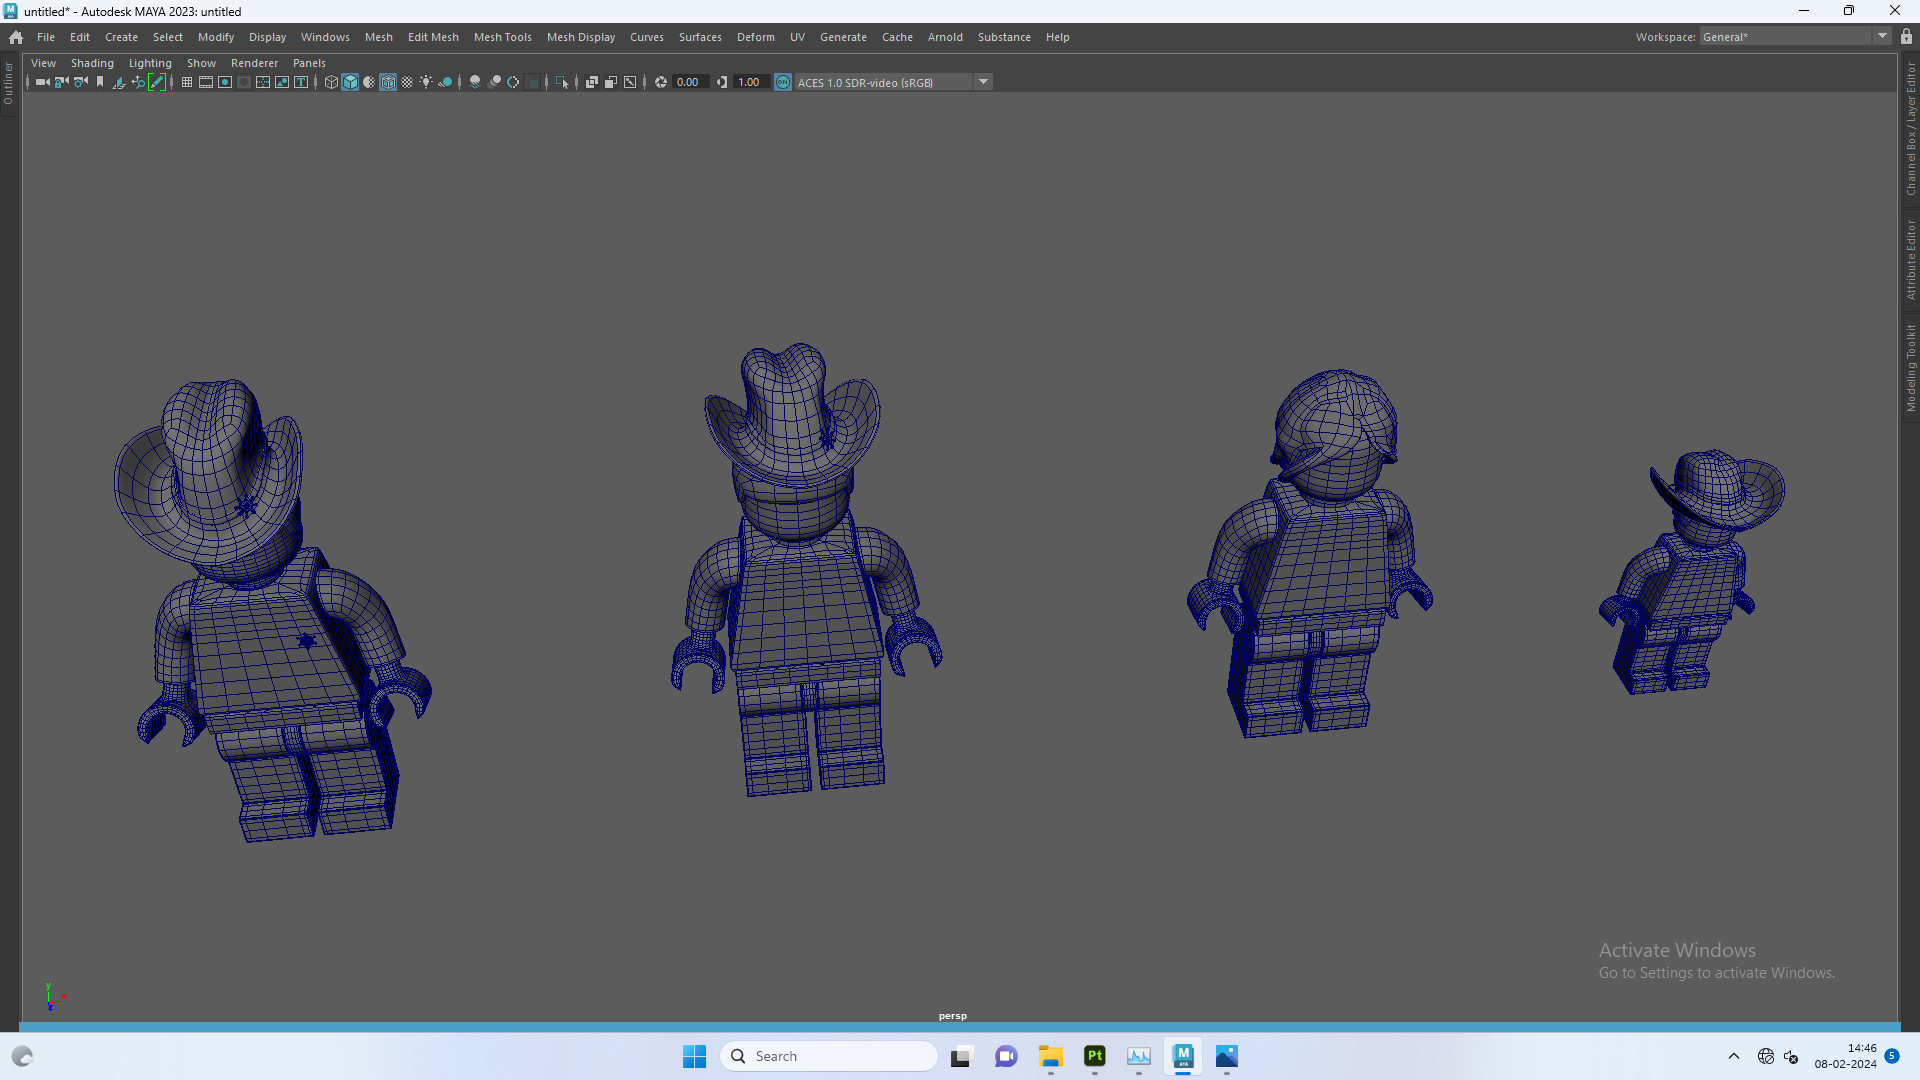Viewport: 1920px width, 1080px height.
Task: Toggle Screen Space Ambient Occlusion icon
Action: [x=475, y=82]
